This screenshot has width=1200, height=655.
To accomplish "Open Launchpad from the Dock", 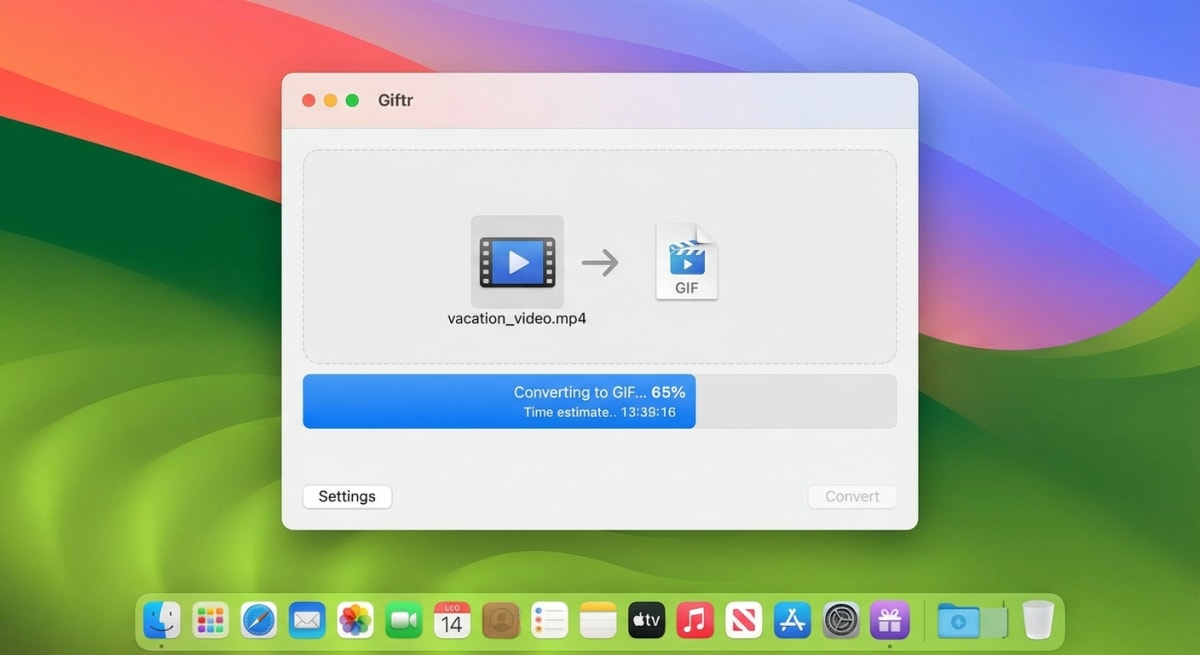I will click(210, 620).
